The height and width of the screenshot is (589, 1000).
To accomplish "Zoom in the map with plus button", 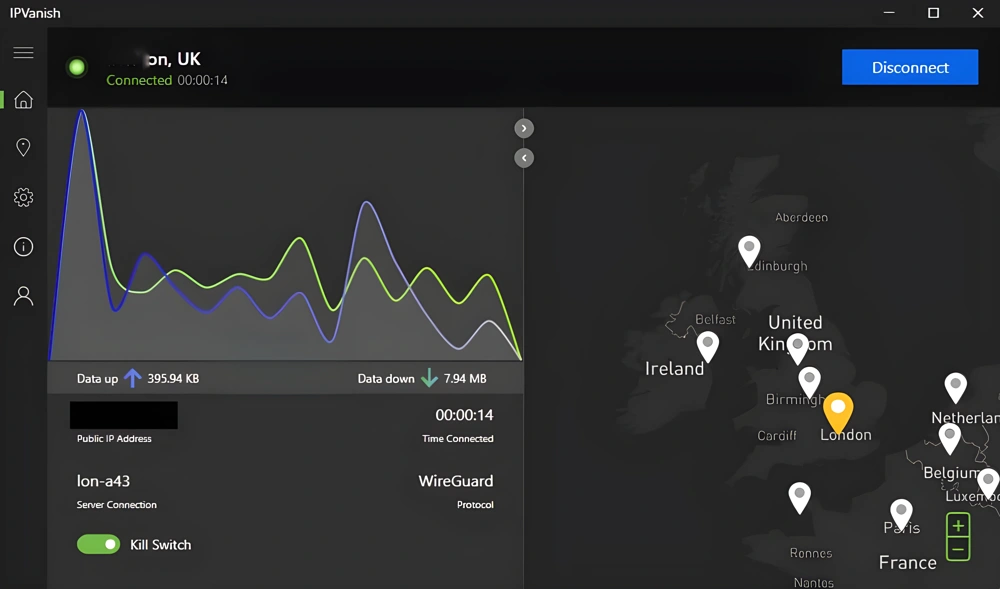I will 958,526.
